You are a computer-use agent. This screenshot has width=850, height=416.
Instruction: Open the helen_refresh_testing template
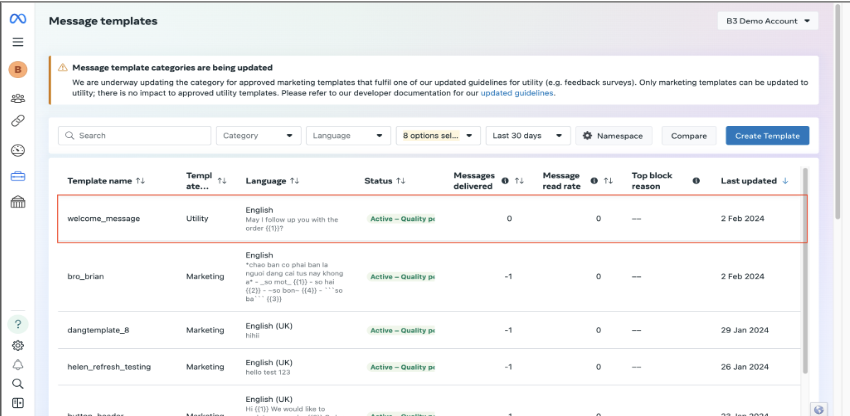109,367
